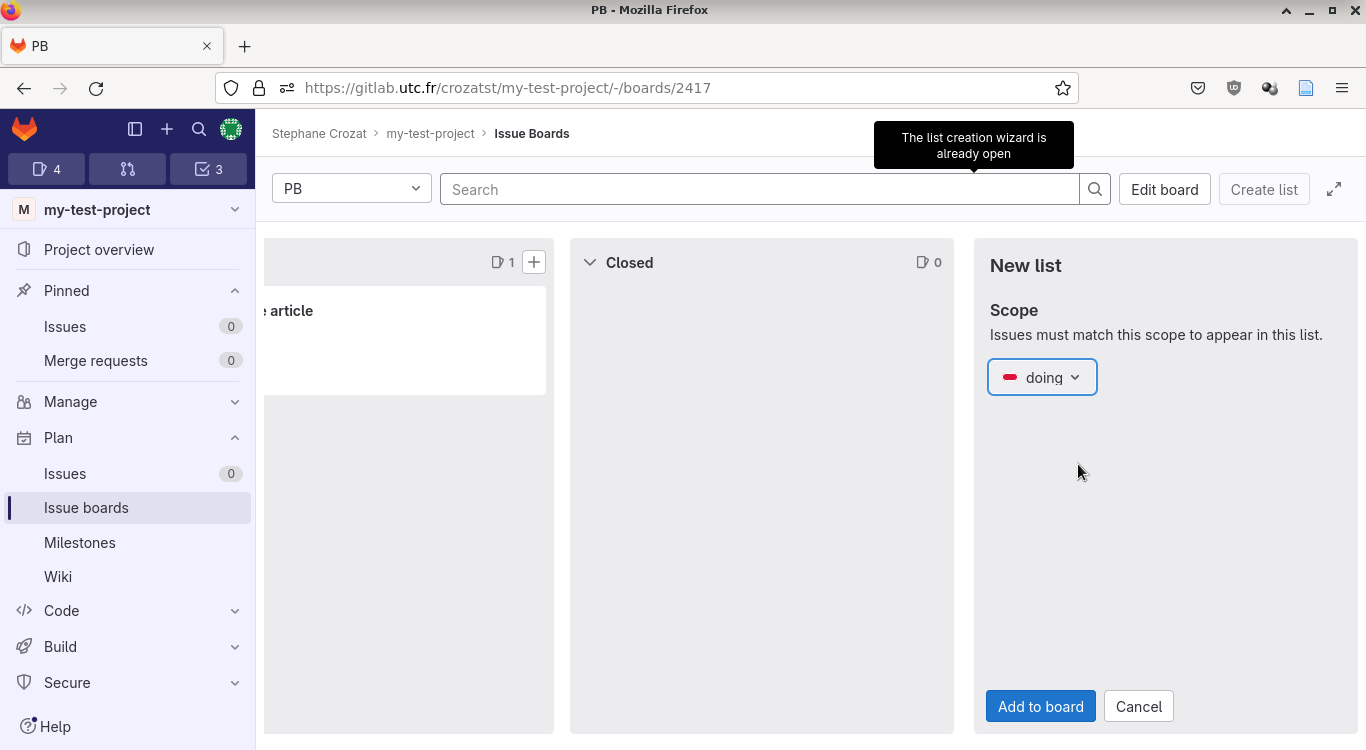Open the PB board selector dropdown
The height and width of the screenshot is (750, 1366).
click(352, 189)
